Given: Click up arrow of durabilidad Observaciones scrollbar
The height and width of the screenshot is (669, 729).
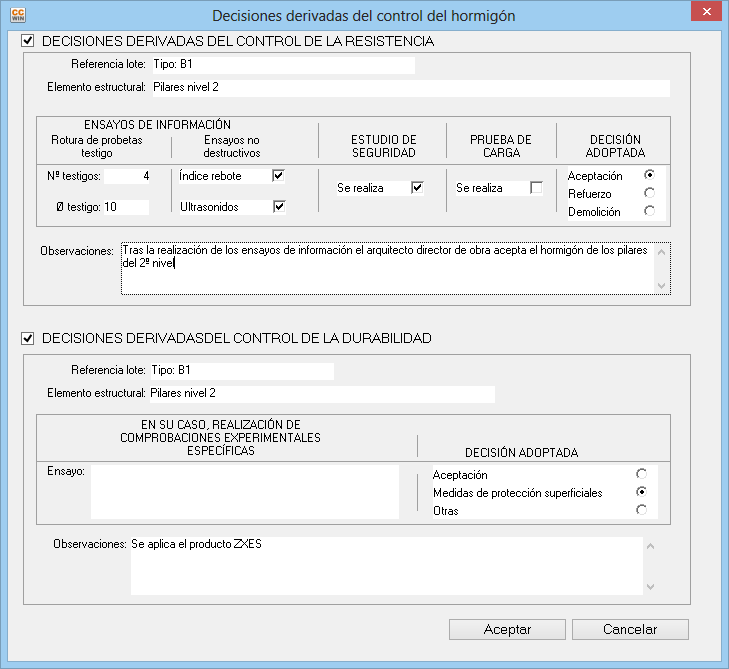Looking at the screenshot, I should click(650, 546).
